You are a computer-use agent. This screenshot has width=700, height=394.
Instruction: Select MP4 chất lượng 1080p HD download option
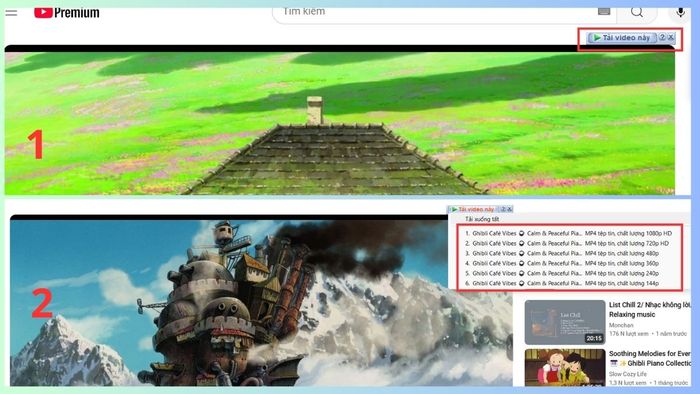click(569, 233)
